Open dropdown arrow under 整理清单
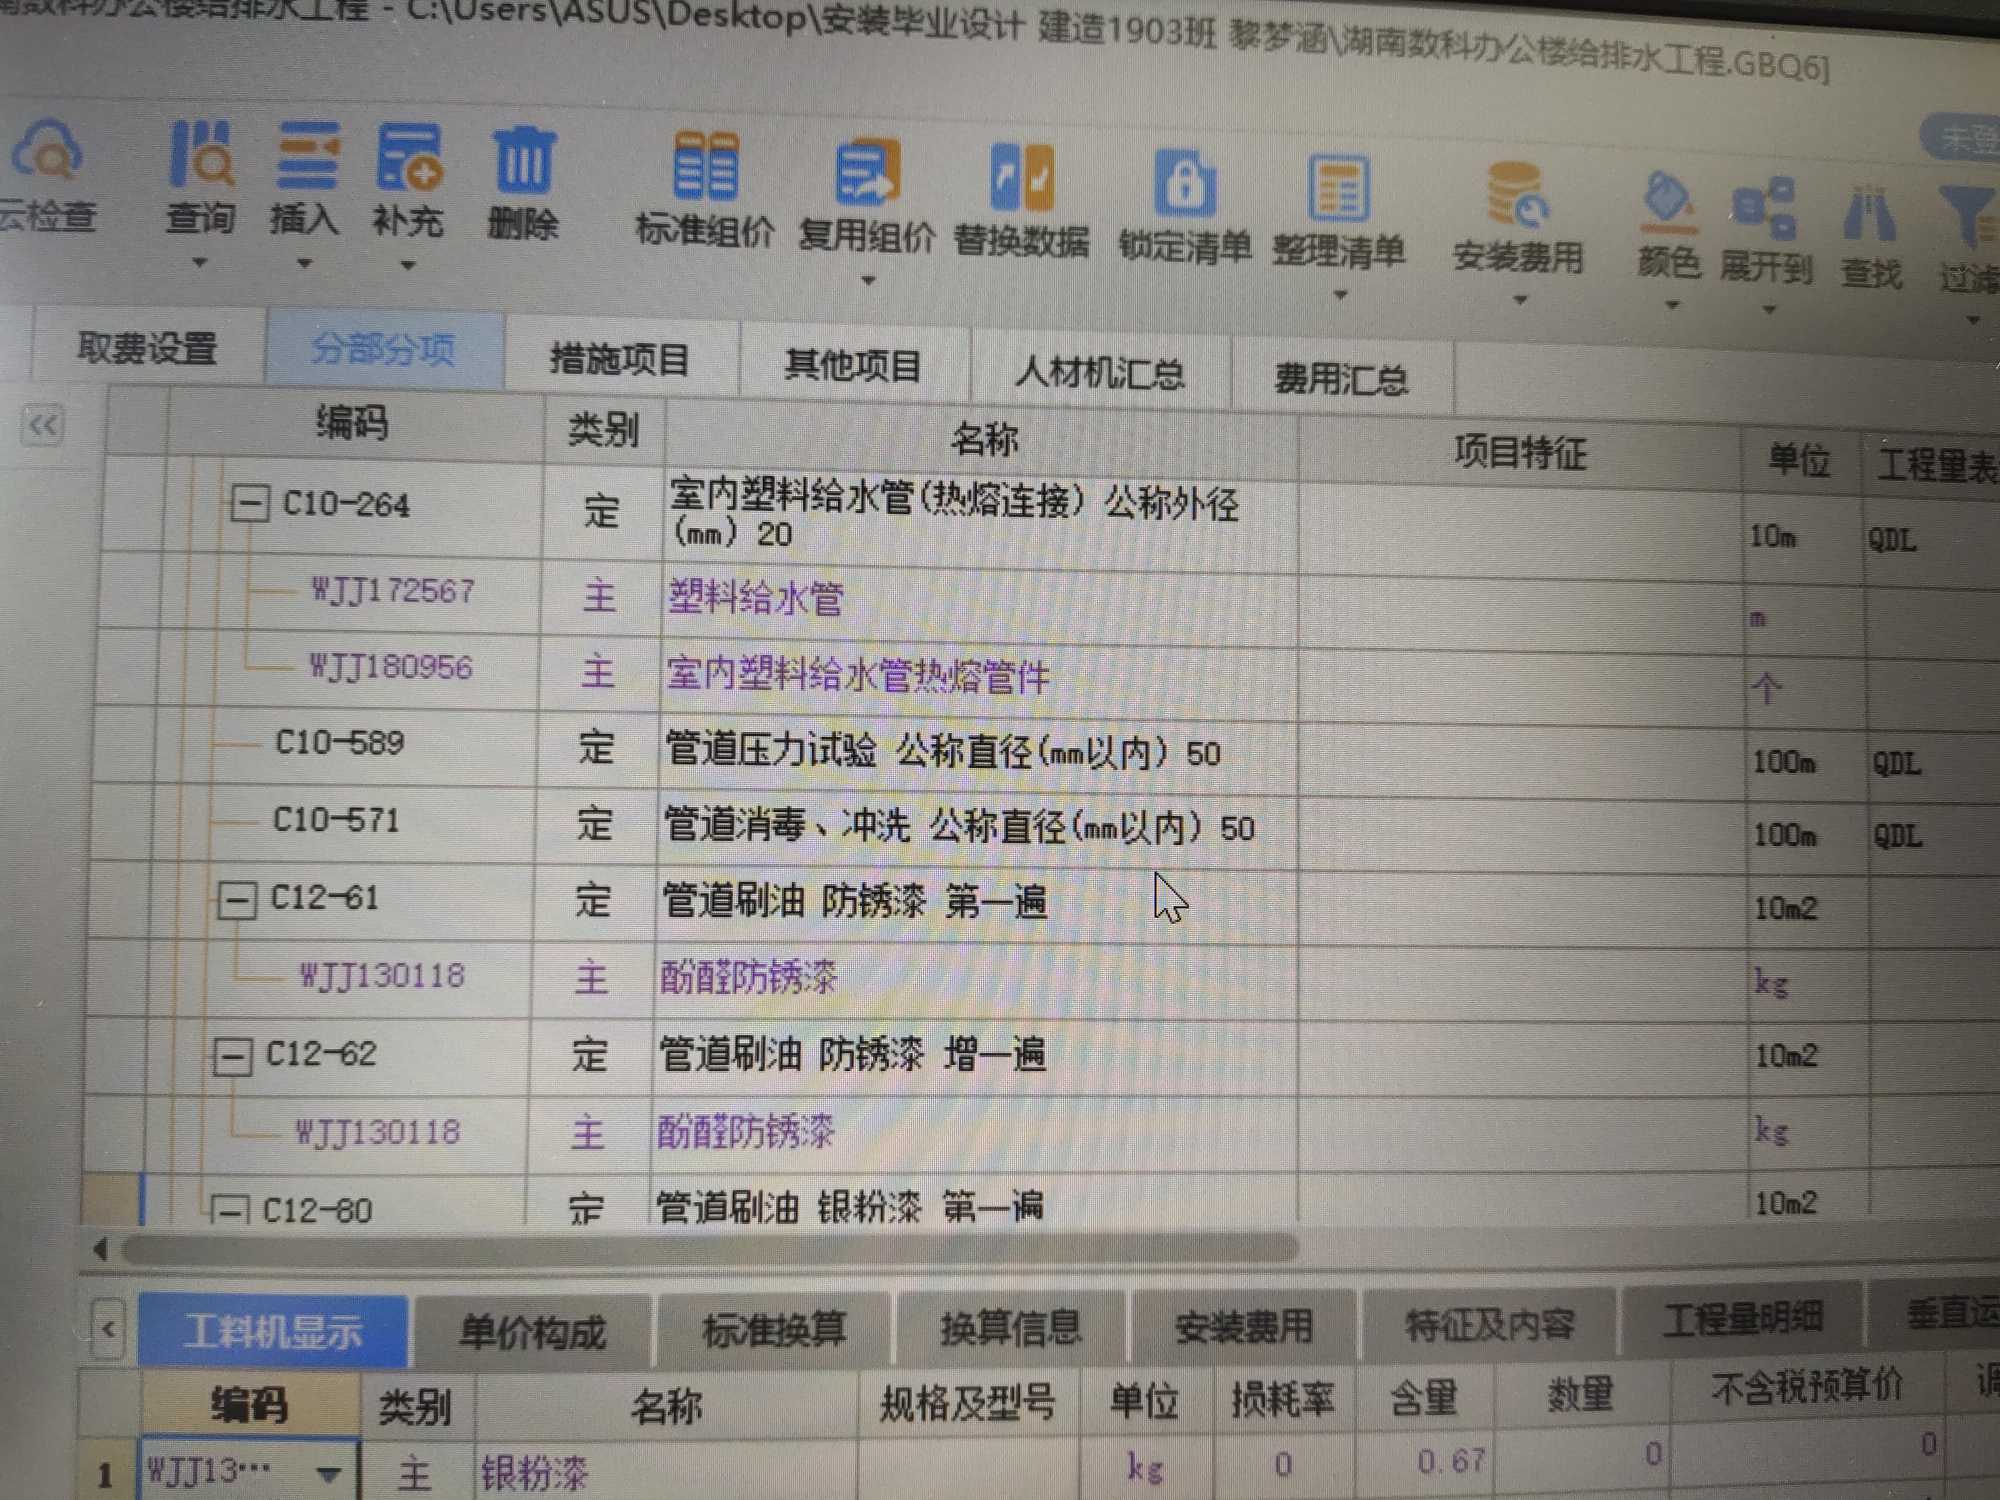Screen dimensions: 2000x1500 pyautogui.click(x=1341, y=295)
